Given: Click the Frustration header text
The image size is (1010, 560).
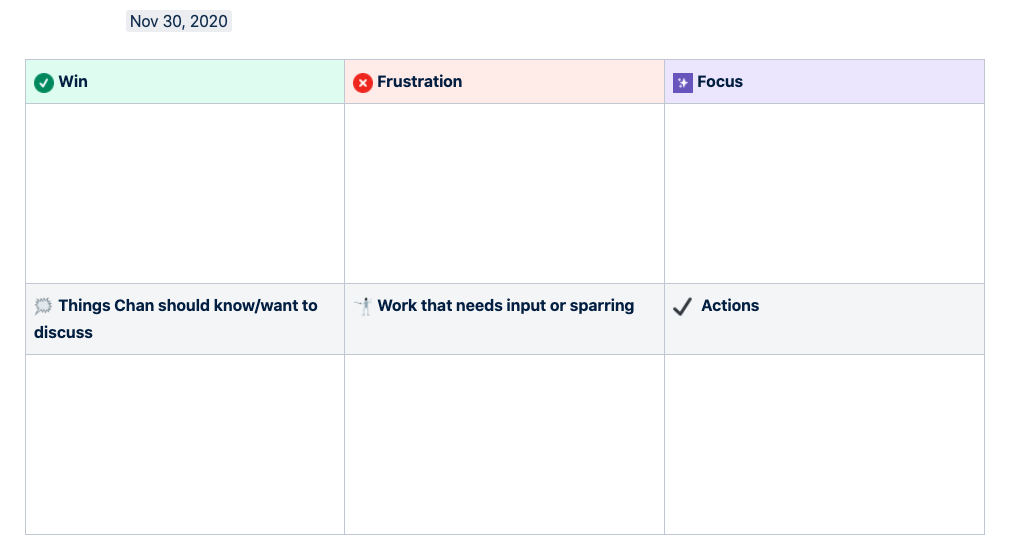Looking at the screenshot, I should 419,82.
